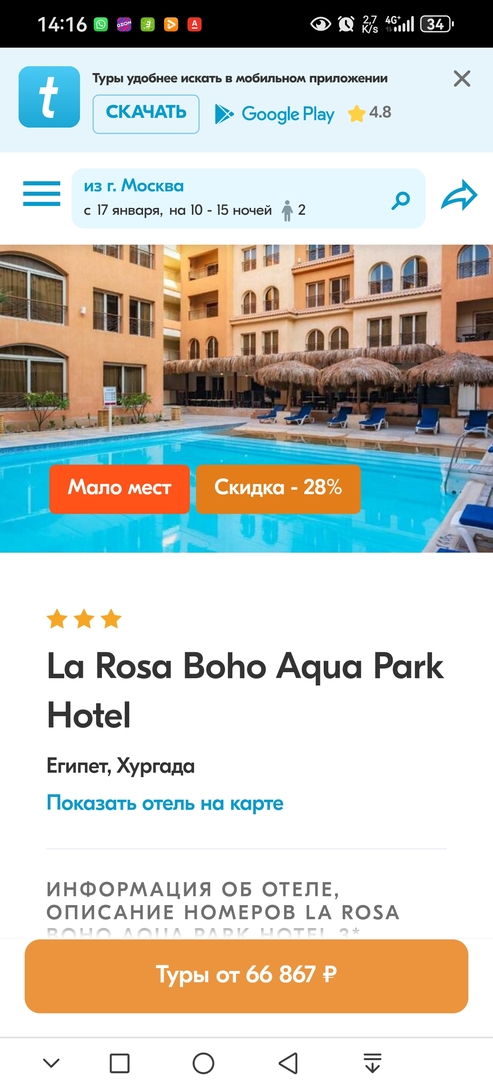Image resolution: width=493 pixels, height=1090 pixels.
Task: Tap the 4.8 star rating
Action: (x=369, y=113)
